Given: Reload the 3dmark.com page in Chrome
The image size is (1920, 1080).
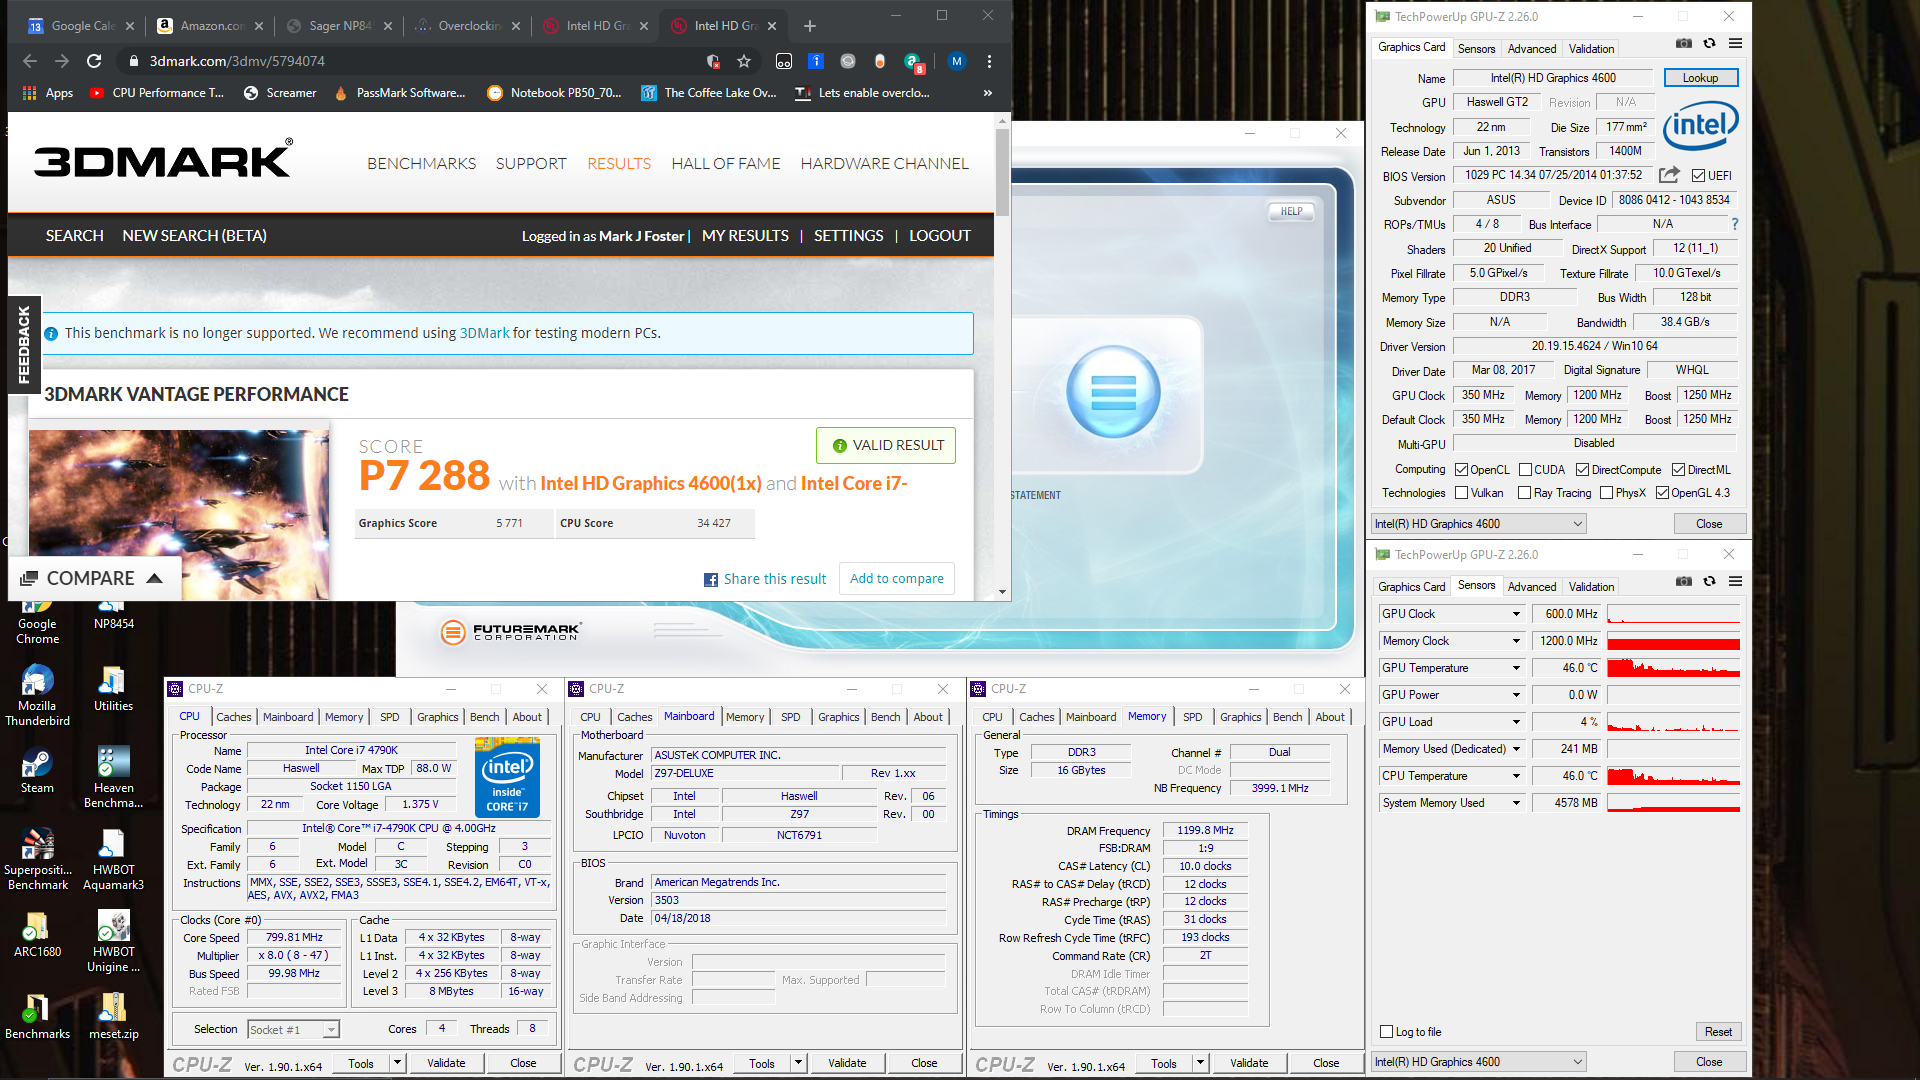Looking at the screenshot, I should 94,61.
